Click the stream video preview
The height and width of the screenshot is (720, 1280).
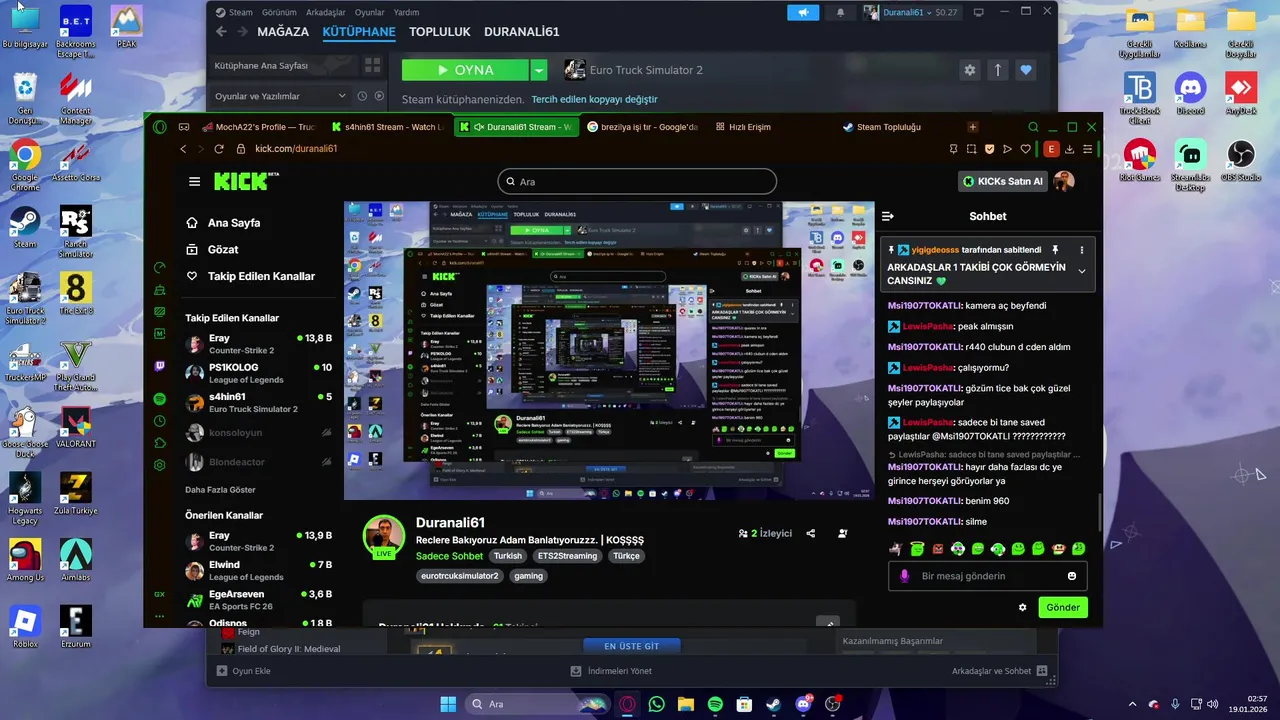pyautogui.click(x=609, y=350)
